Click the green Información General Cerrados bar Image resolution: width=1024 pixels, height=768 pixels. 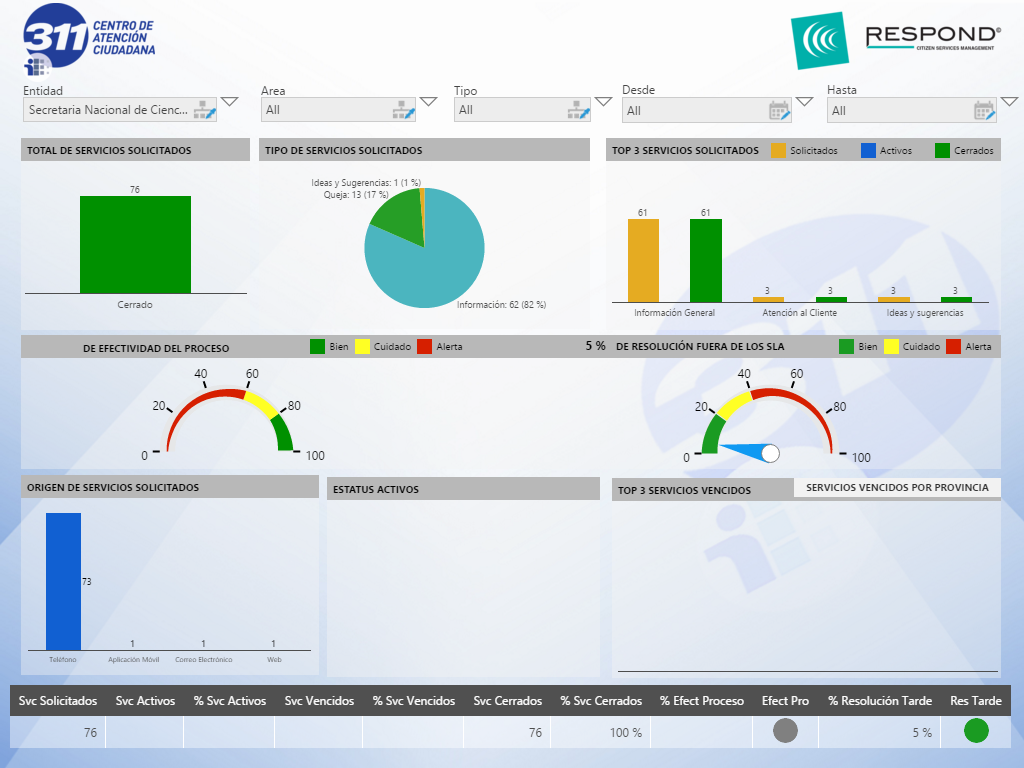pos(706,261)
